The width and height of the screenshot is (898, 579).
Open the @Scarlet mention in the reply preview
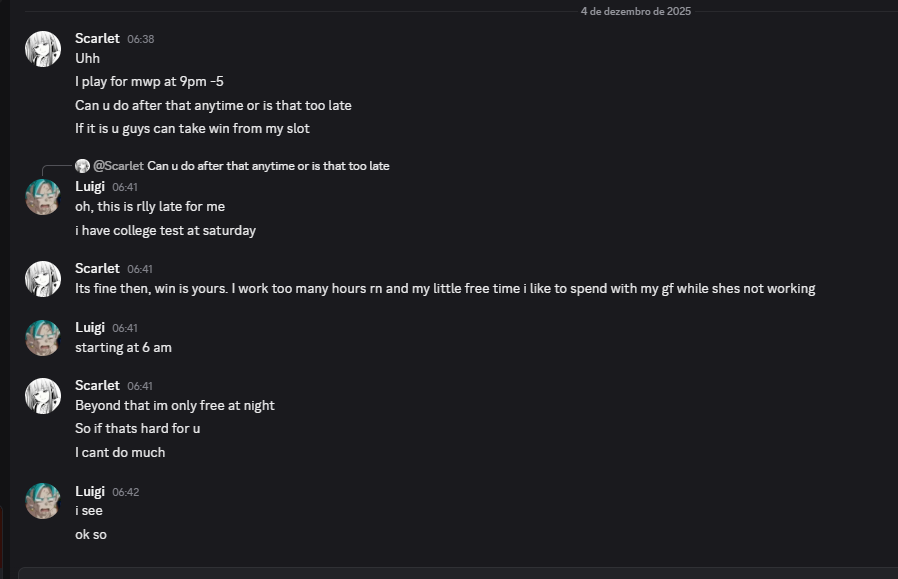click(118, 166)
